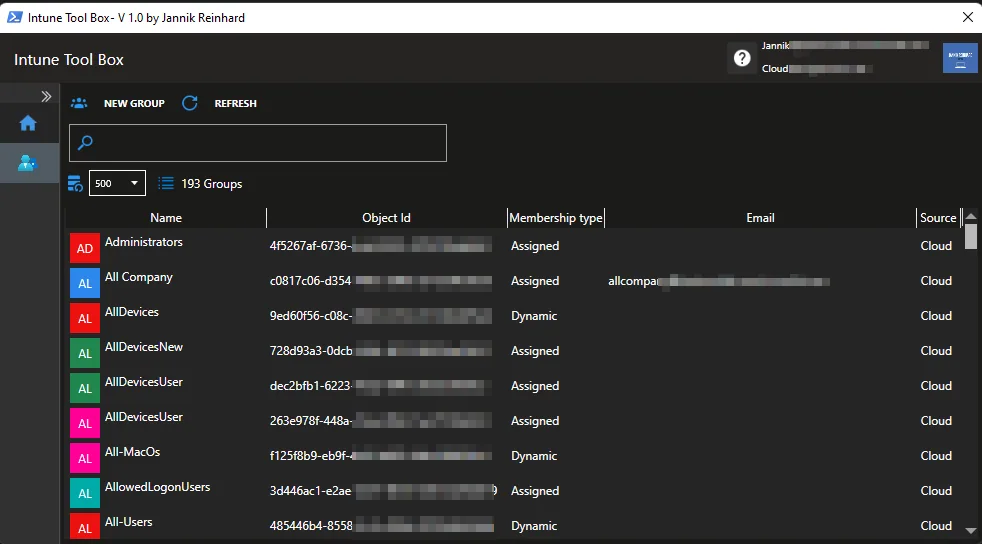The image size is (982, 544).
Task: Close the Intune Tool Box window
Action: coord(968,18)
